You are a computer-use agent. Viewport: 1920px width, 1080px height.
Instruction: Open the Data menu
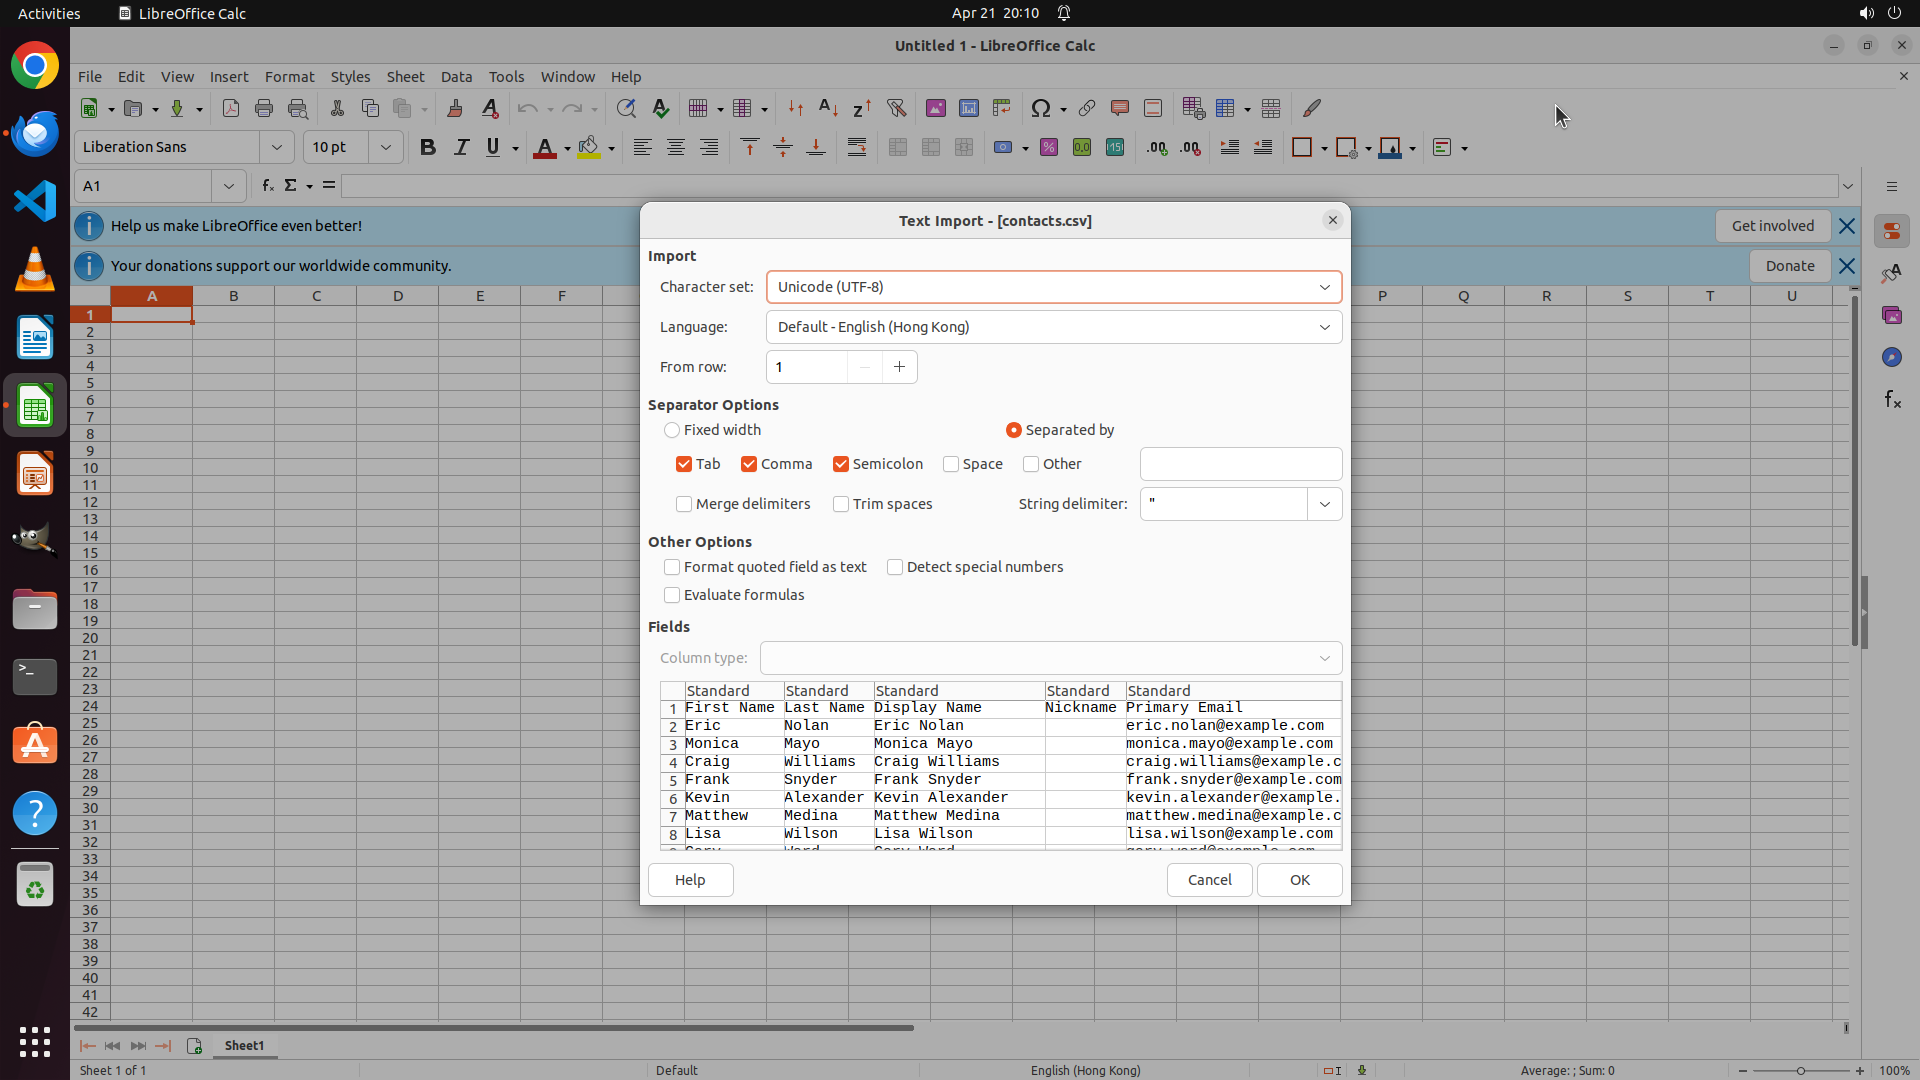[456, 77]
